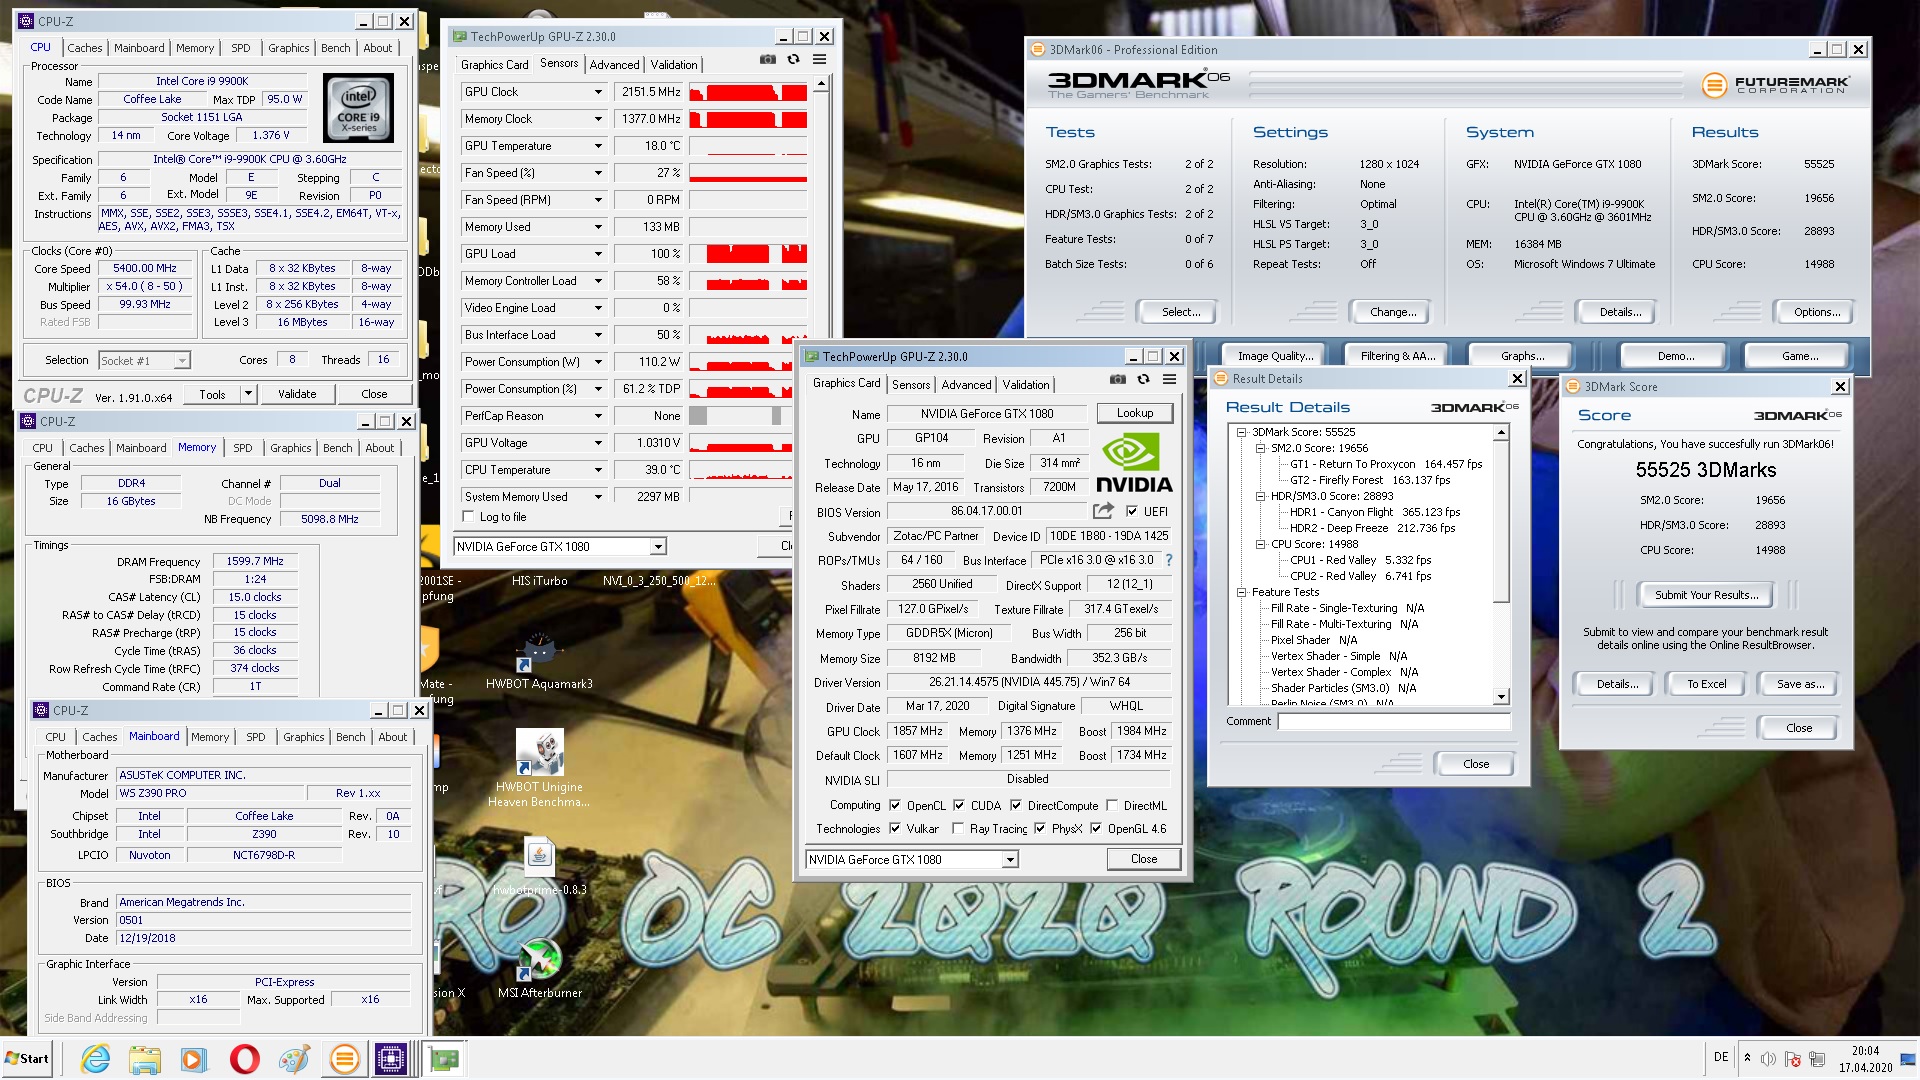Open Windows Explorer folder icon in taskbar

pyautogui.click(x=145, y=1059)
